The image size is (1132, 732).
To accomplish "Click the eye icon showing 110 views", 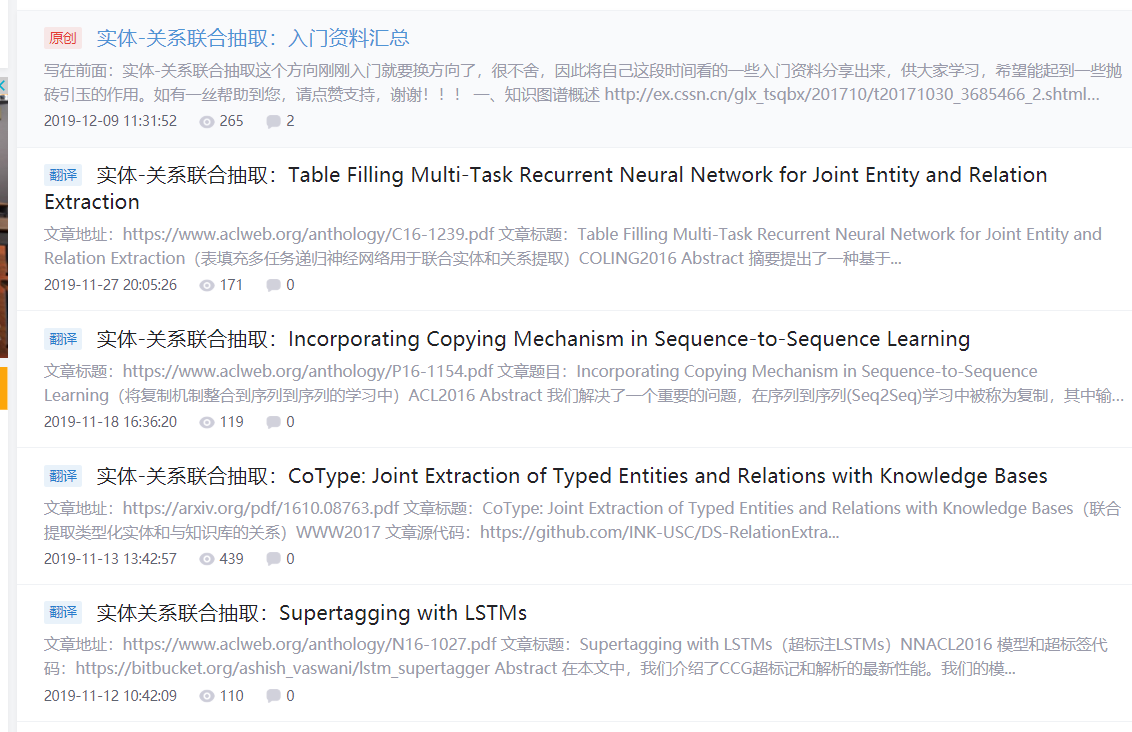I will coord(209,695).
